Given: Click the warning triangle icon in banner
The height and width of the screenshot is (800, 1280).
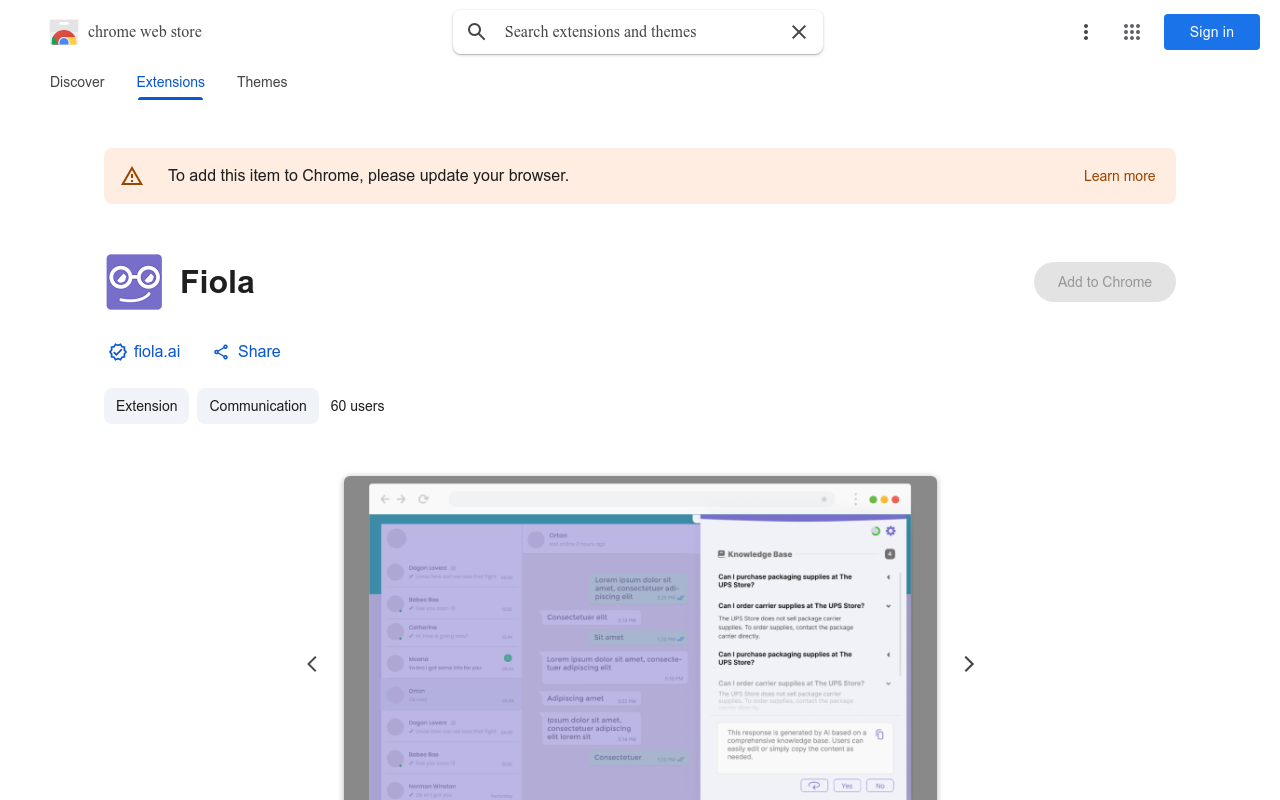Looking at the screenshot, I should coord(132,176).
